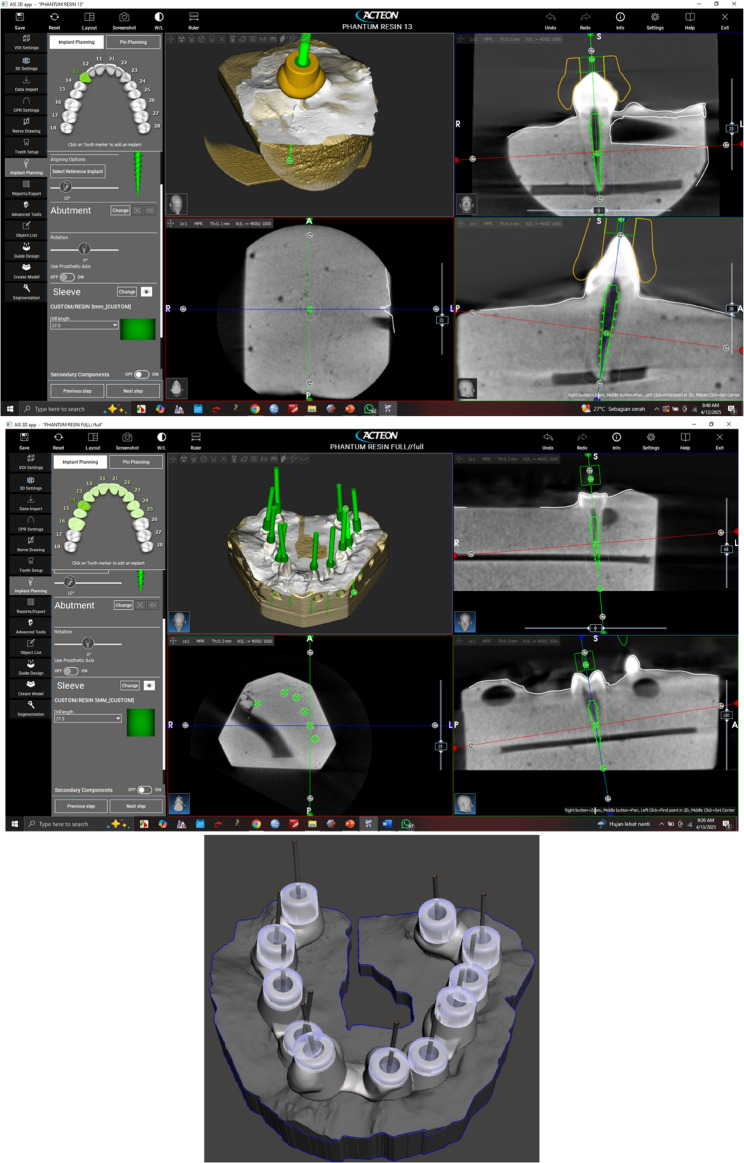Open Data Import in PHANTUM RESIN 13 sidebar
The image size is (744, 1163).
[x=26, y=84]
